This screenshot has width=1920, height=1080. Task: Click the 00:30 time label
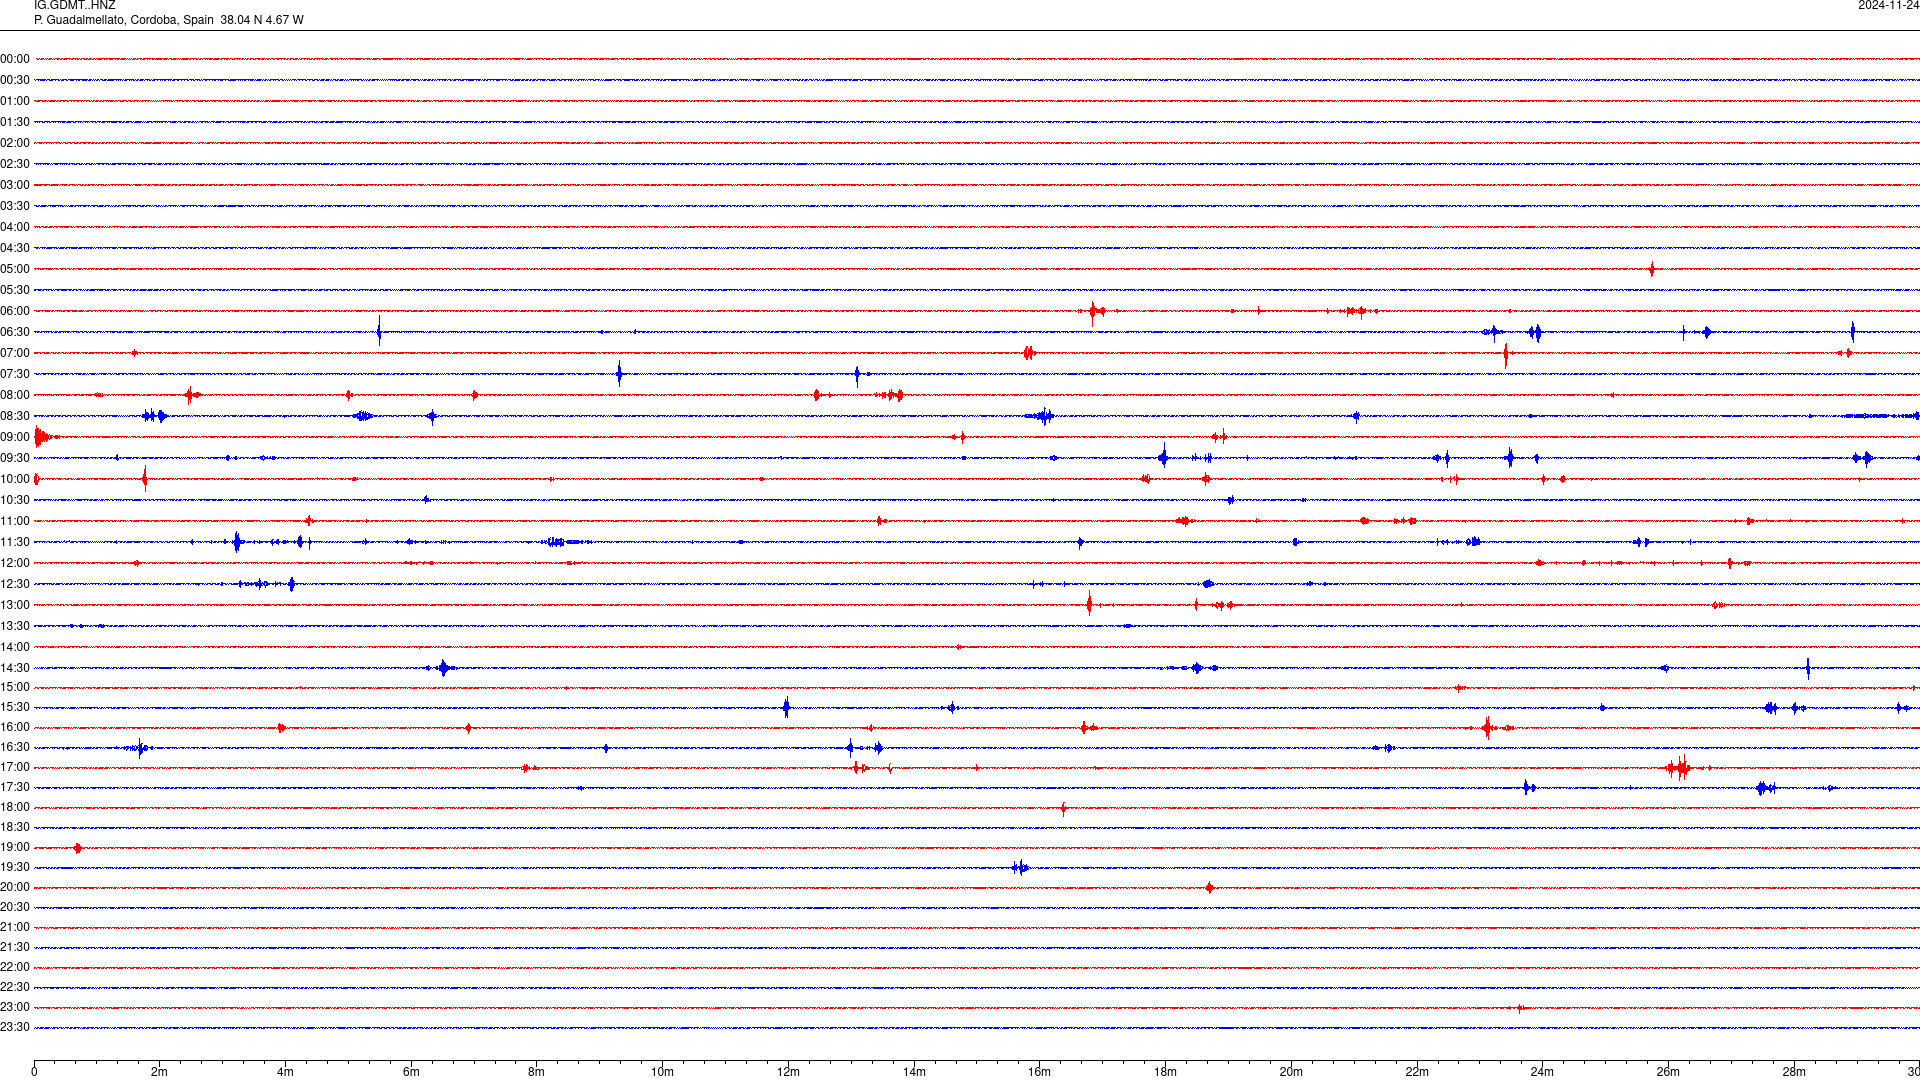coord(15,80)
